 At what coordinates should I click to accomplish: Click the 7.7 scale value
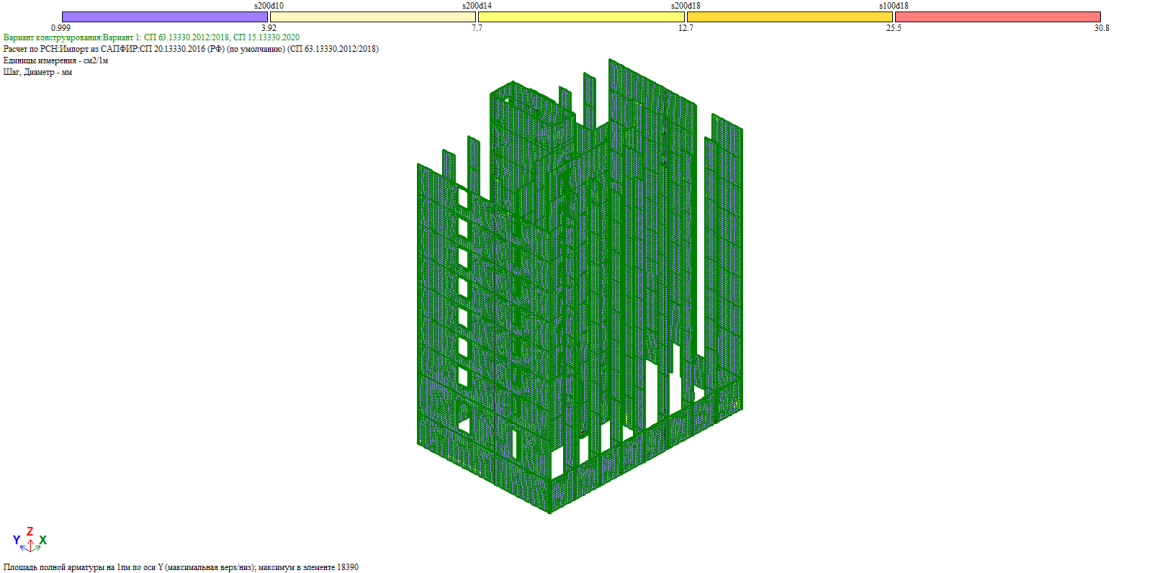[x=477, y=28]
